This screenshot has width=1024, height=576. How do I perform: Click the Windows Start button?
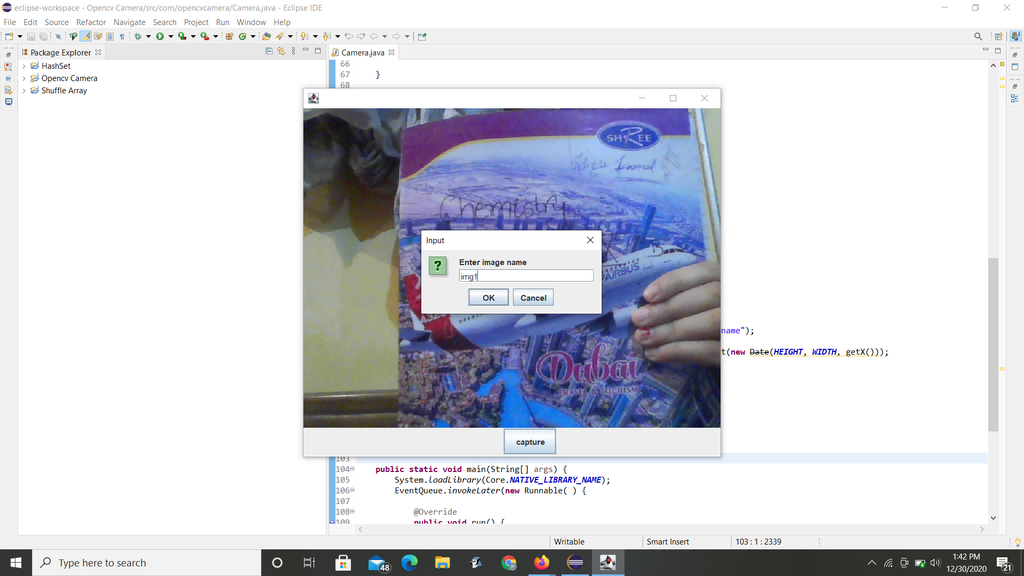16,562
